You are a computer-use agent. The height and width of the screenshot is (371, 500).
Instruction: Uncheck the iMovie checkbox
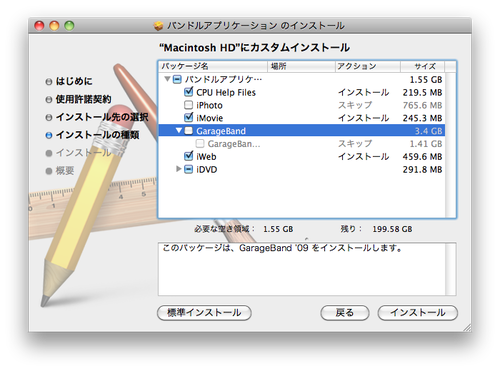pos(188,117)
